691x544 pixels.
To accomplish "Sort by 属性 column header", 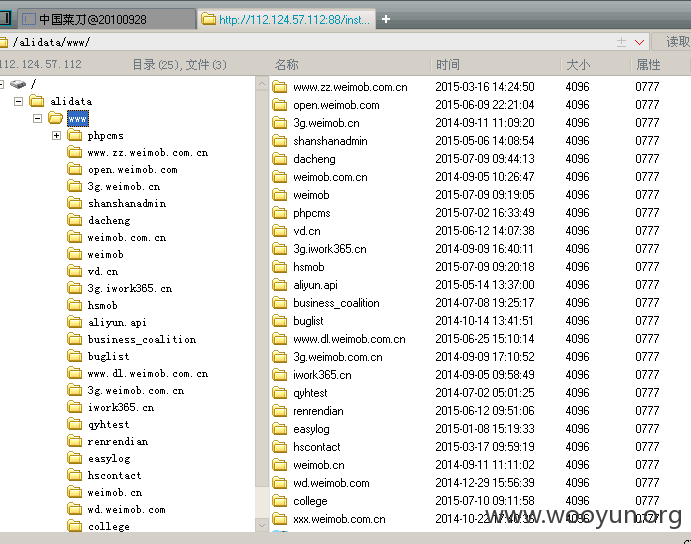I will tap(648, 65).
